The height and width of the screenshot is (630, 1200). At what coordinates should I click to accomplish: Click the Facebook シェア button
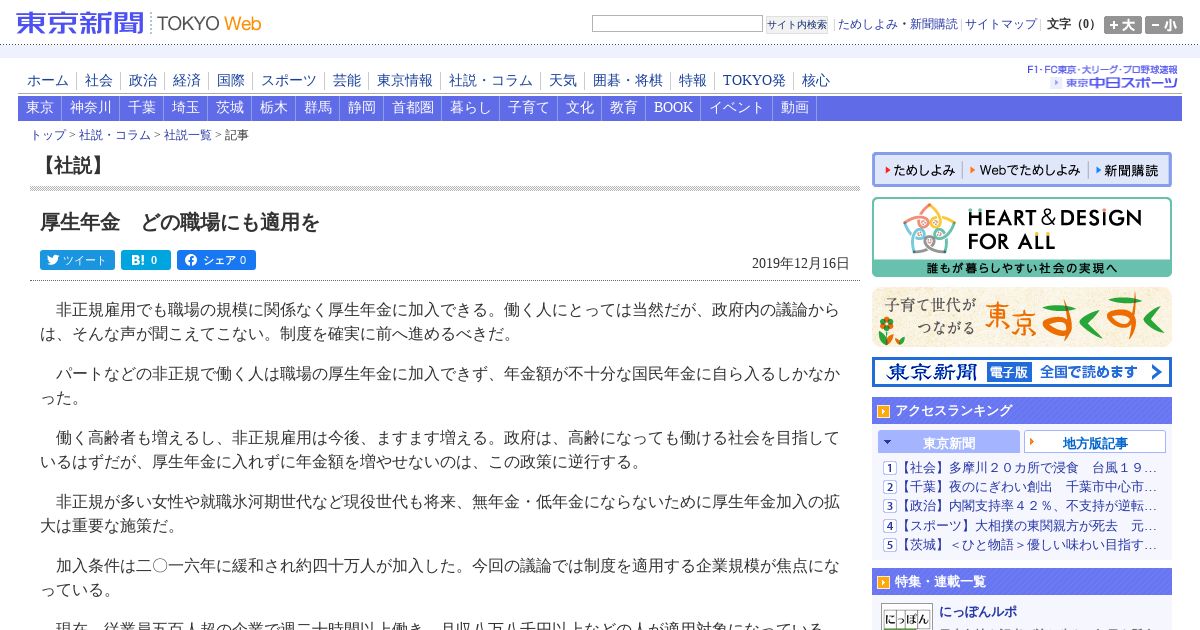[x=216, y=260]
